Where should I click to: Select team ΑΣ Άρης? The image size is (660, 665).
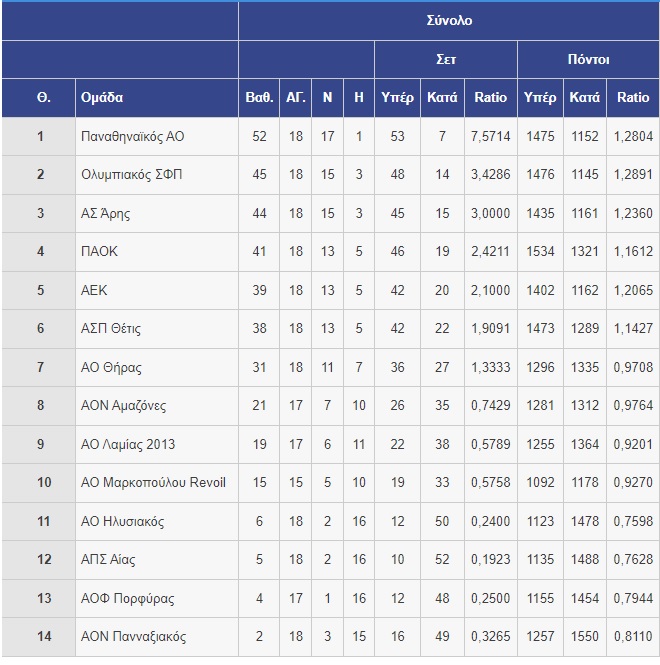pos(105,213)
